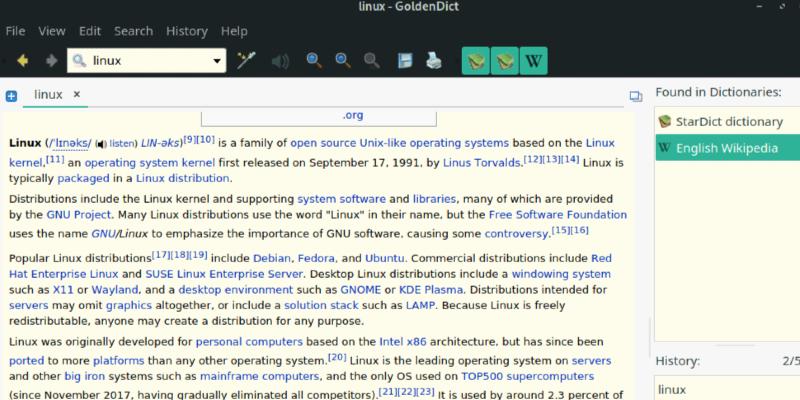Click the scan popup wand icon
This screenshot has height=400, width=800.
click(x=246, y=61)
